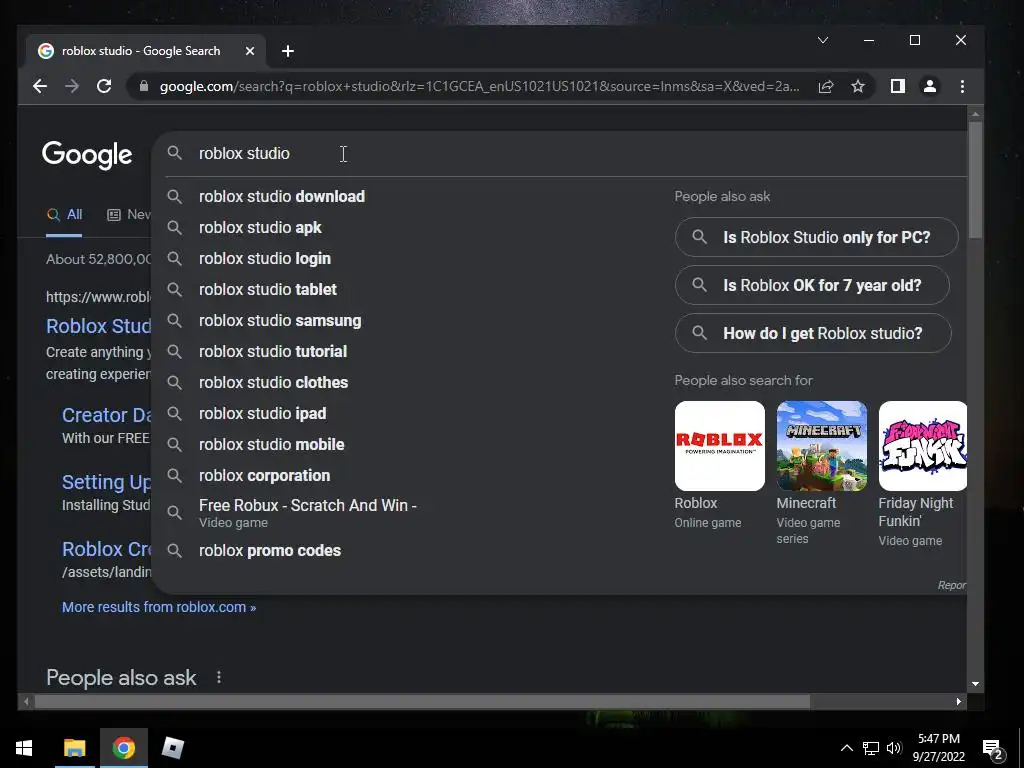The image size is (1024, 768).
Task: Click Is Roblox Studio only for PC?
Action: (816, 237)
